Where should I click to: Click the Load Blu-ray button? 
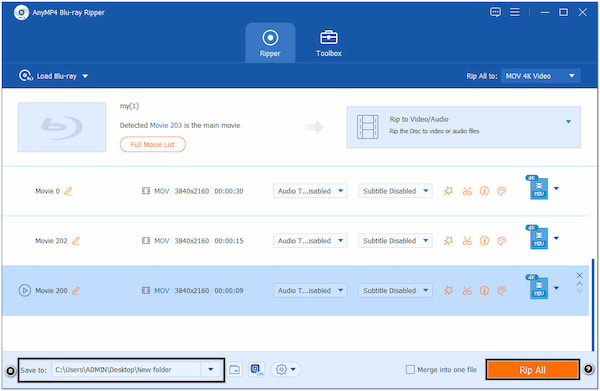coord(48,76)
